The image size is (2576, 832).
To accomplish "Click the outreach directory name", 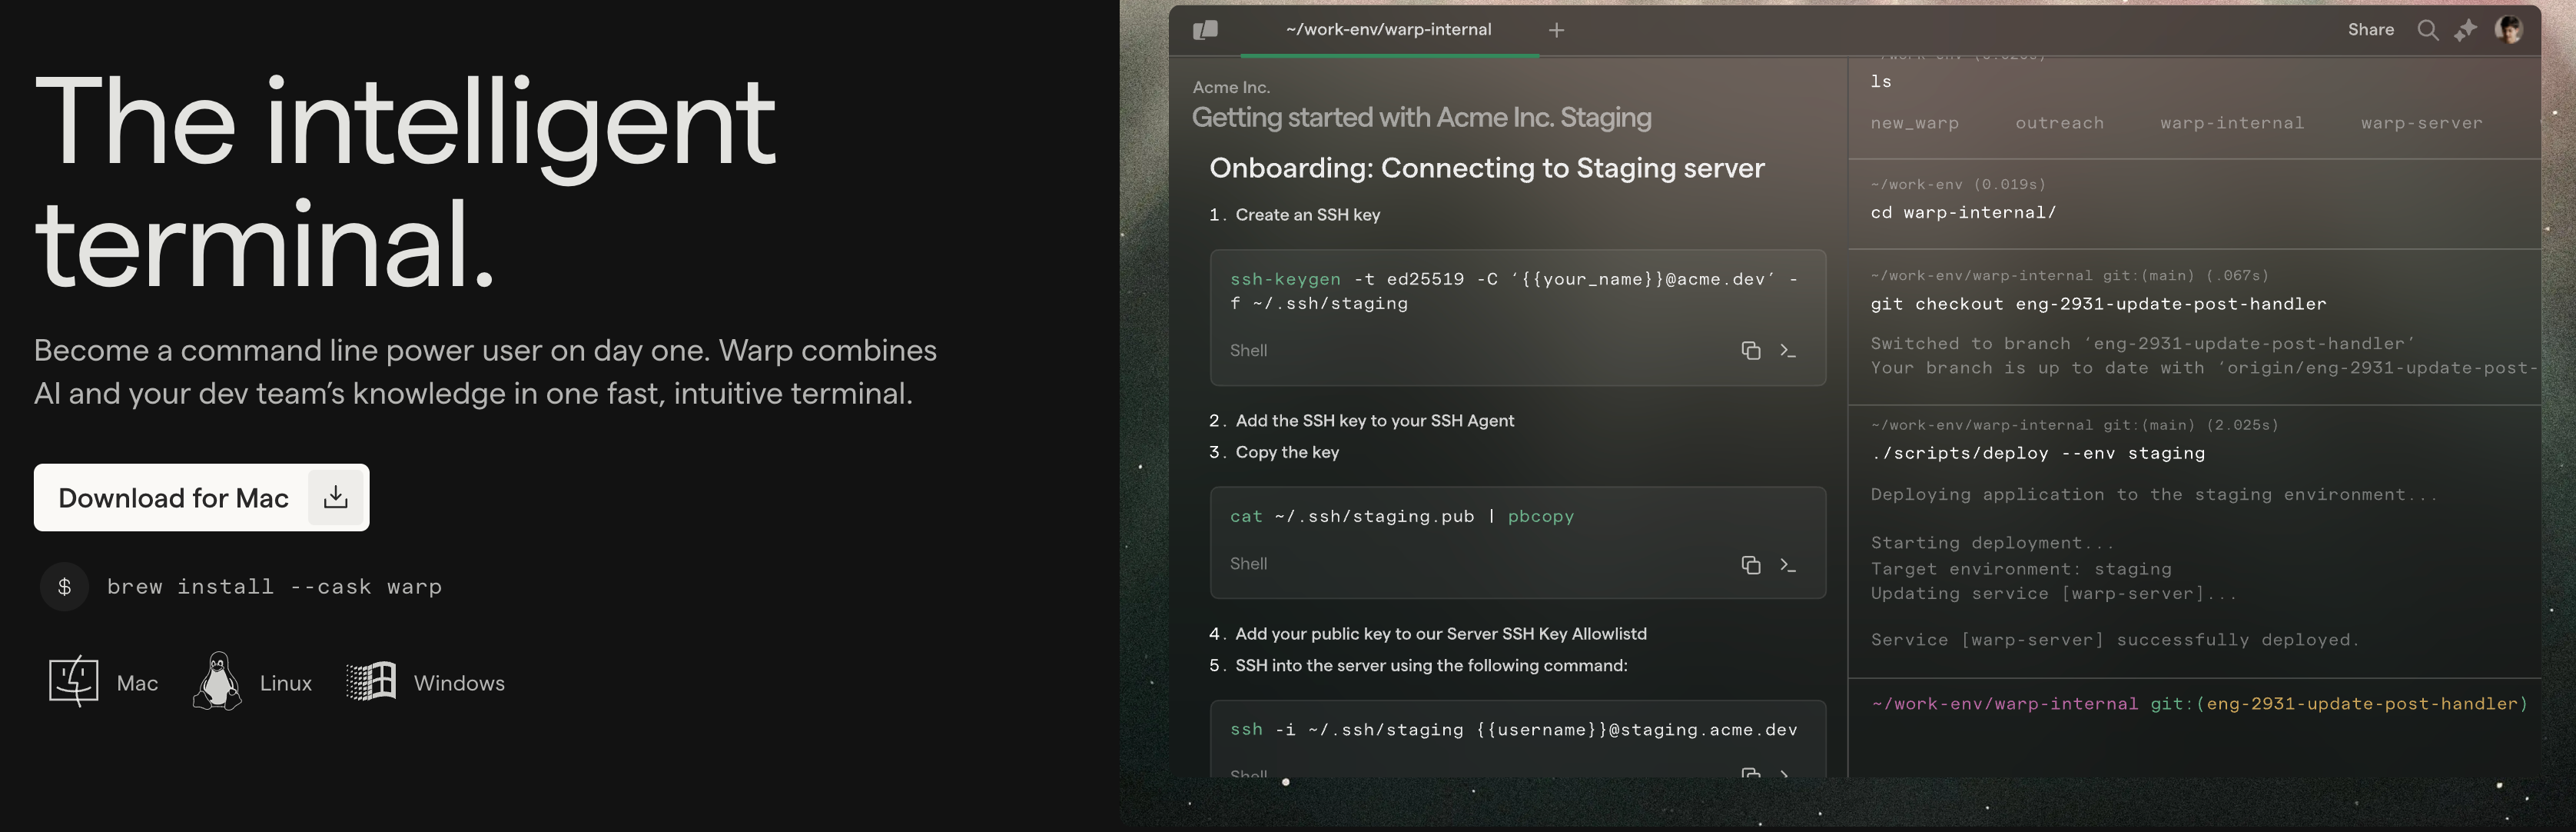I will coord(2059,123).
